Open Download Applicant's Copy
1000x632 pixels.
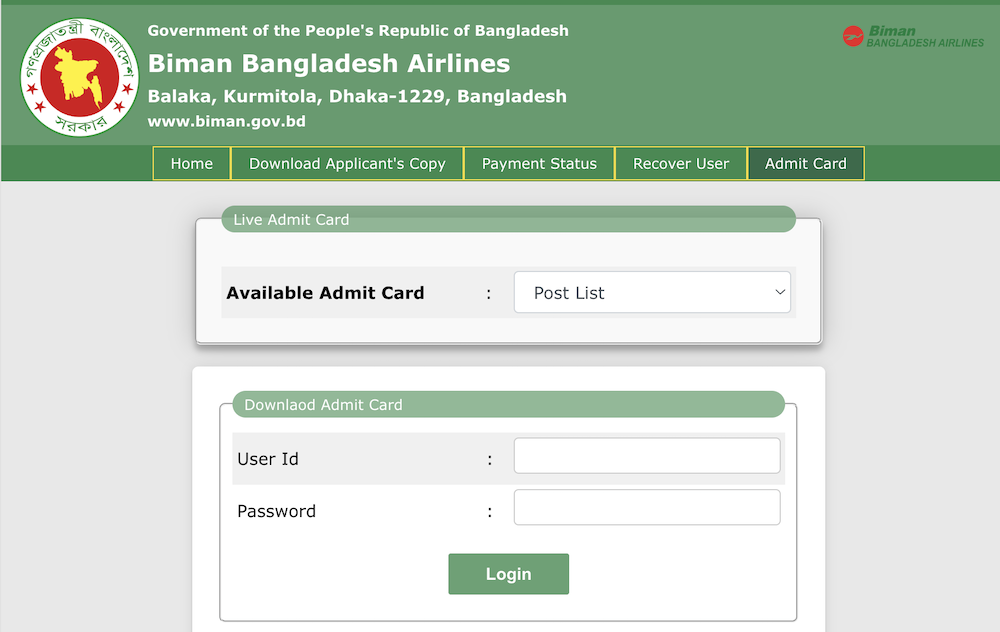(x=347, y=163)
